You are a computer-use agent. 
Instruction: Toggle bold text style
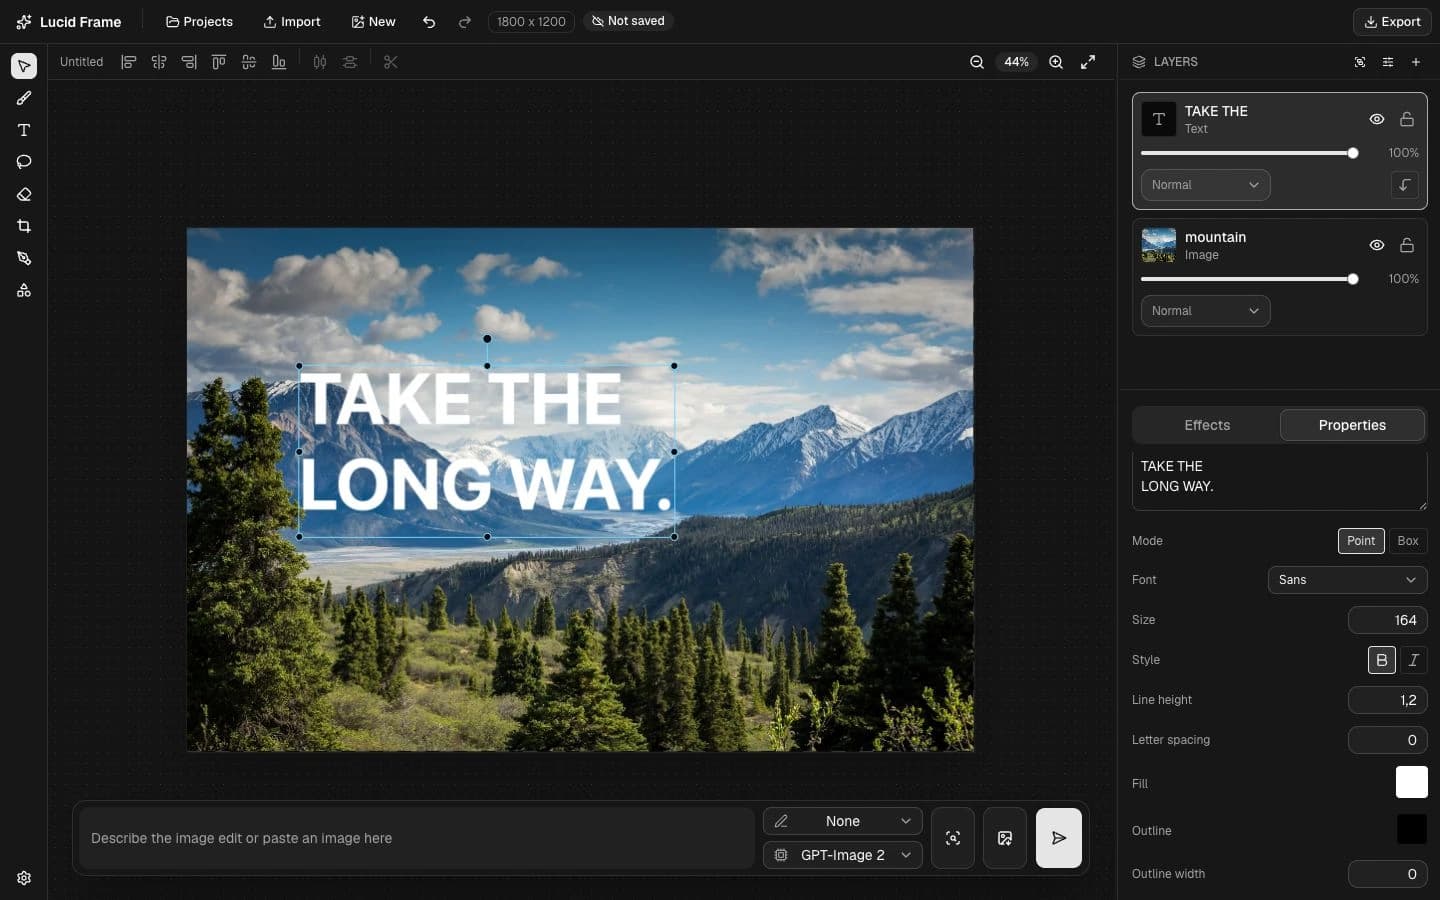pyautogui.click(x=1382, y=660)
